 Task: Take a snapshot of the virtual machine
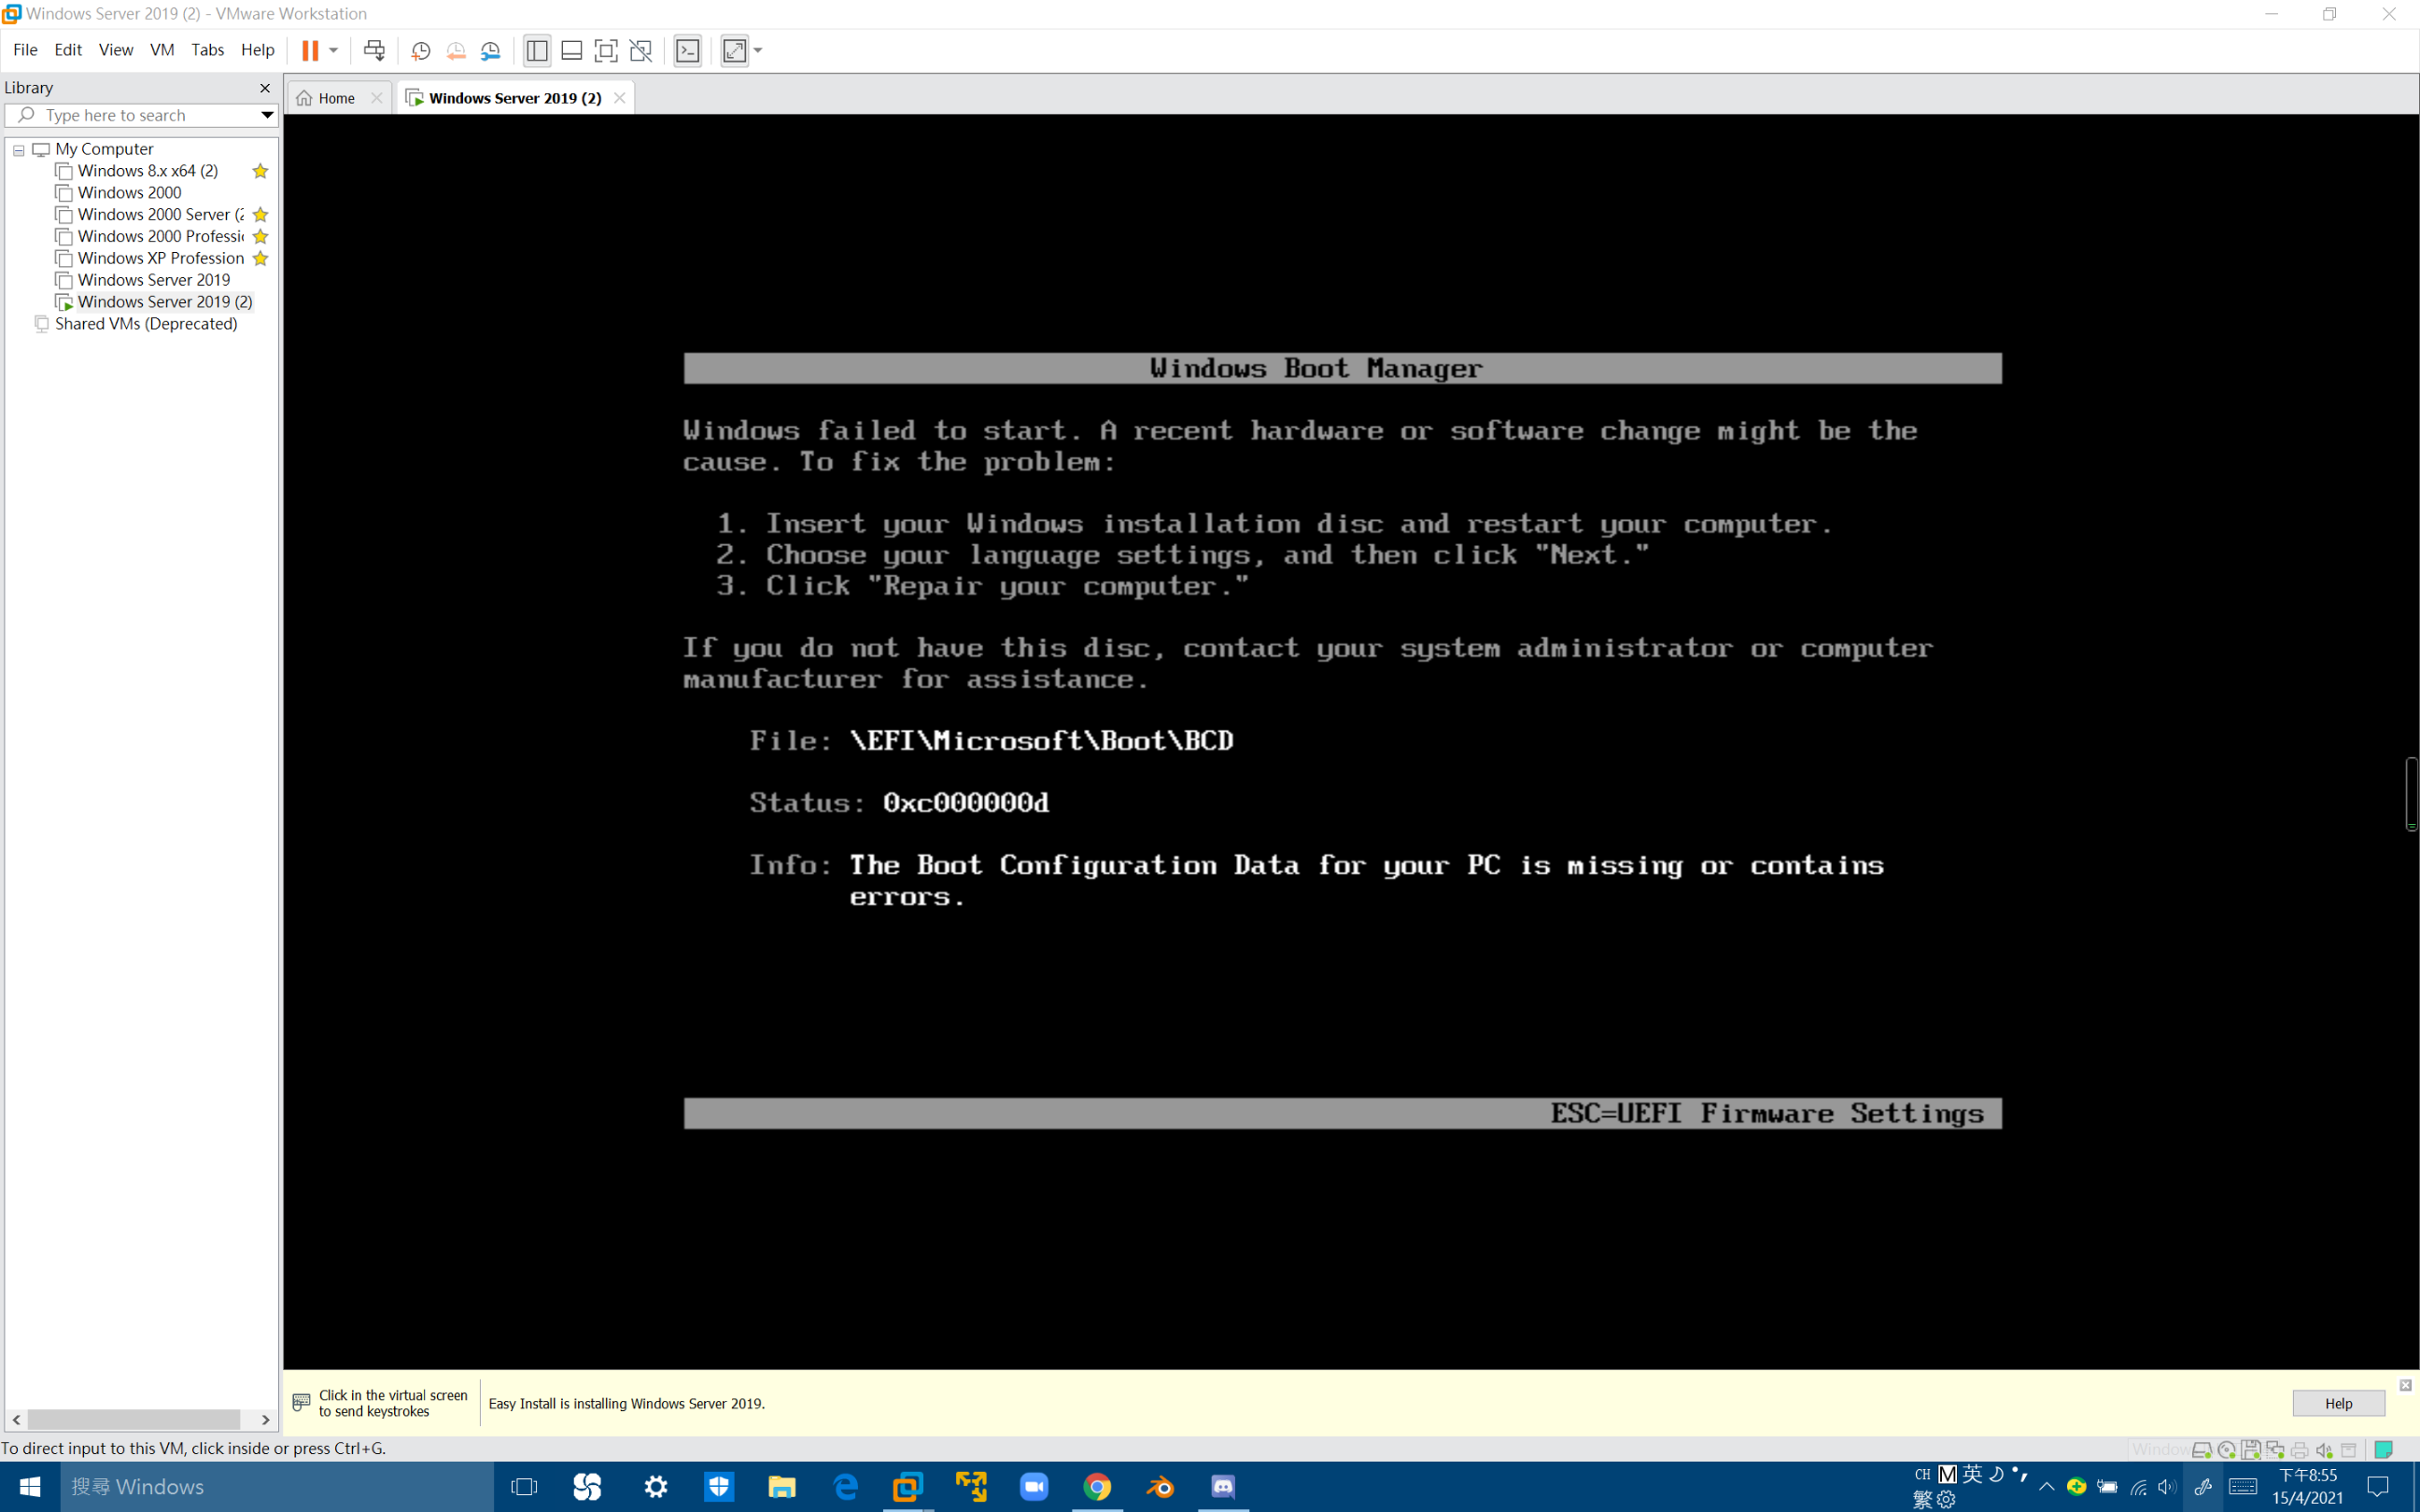pos(421,50)
